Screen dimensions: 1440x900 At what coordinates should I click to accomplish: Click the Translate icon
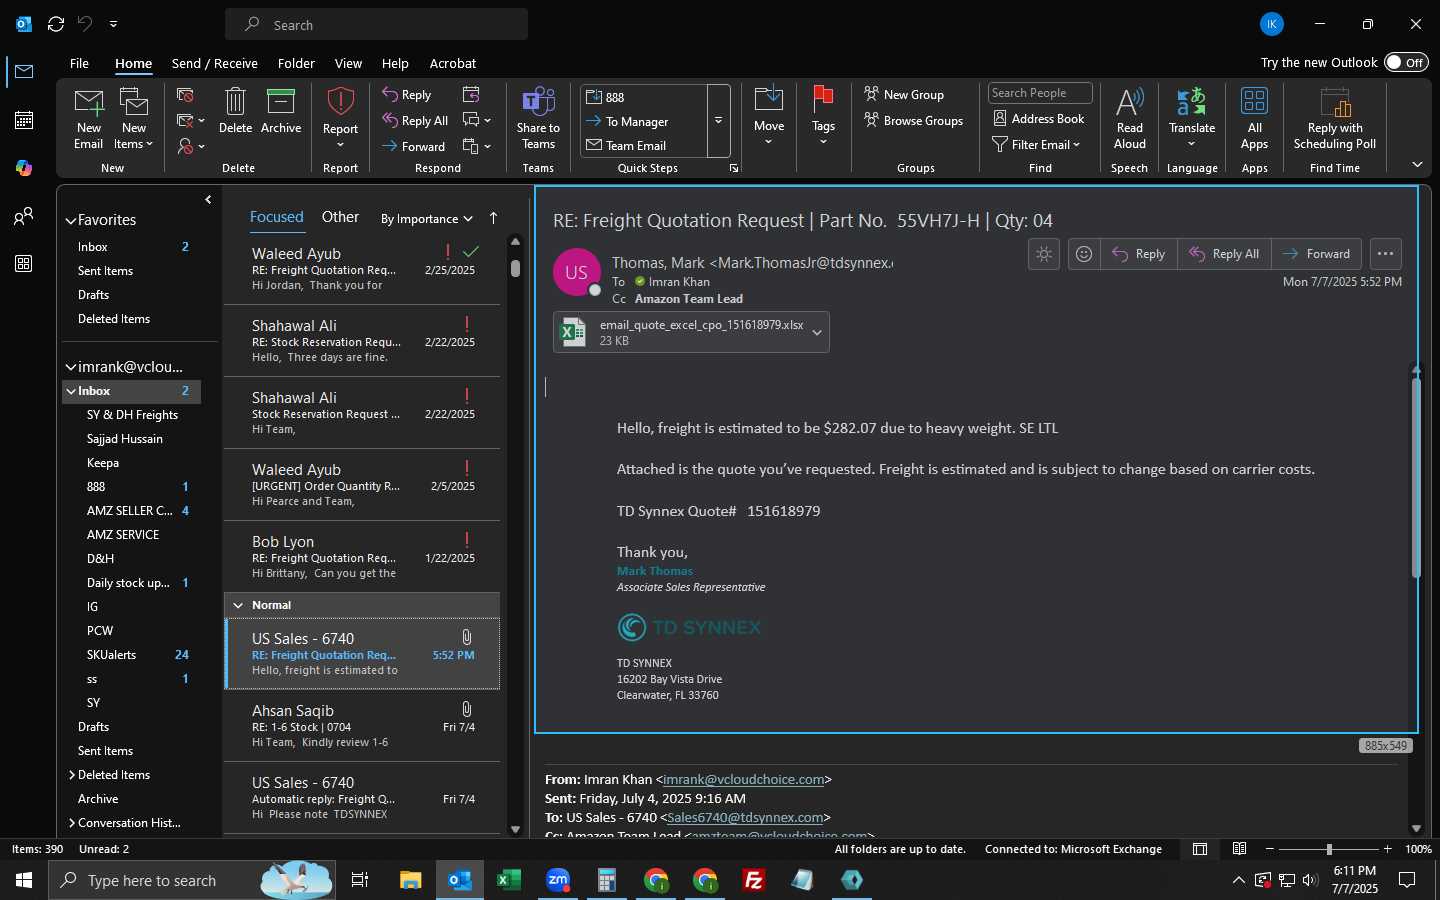tap(1192, 102)
